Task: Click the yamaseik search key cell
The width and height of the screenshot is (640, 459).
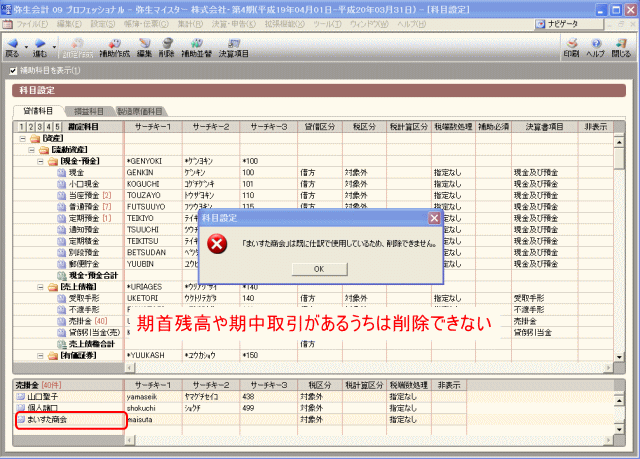Action: pos(153,397)
